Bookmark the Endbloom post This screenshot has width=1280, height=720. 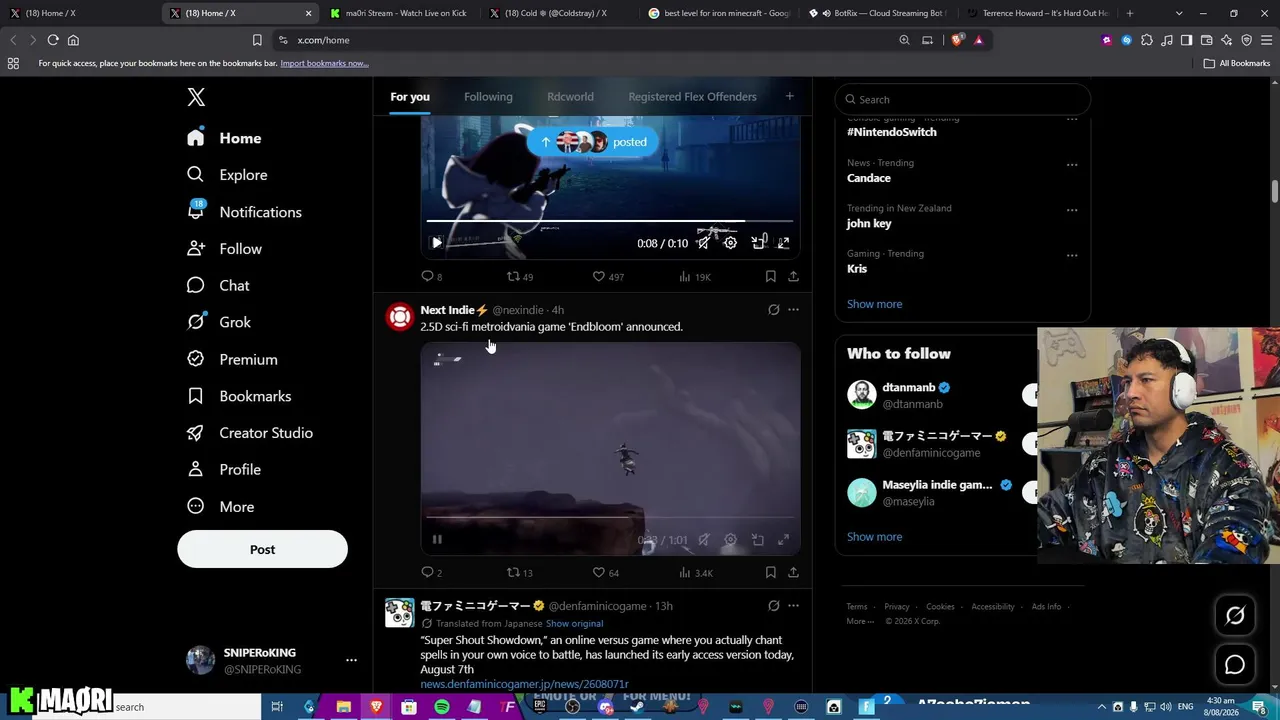point(770,573)
